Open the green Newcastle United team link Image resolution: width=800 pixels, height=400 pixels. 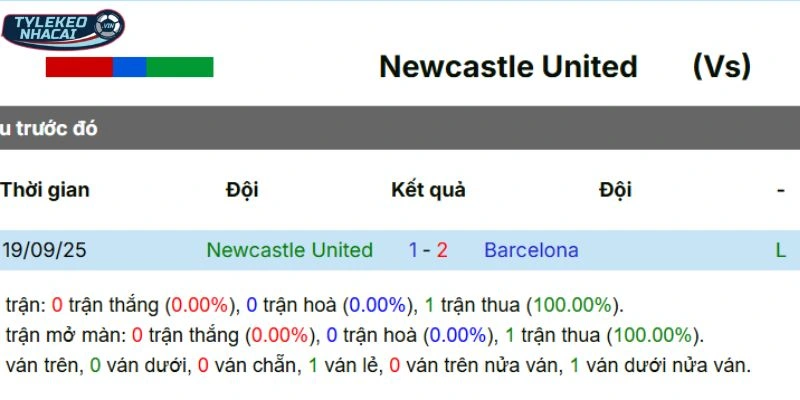pos(289,250)
